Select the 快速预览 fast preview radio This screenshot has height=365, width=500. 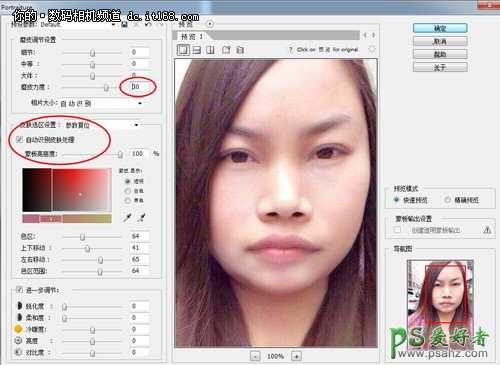(396, 200)
